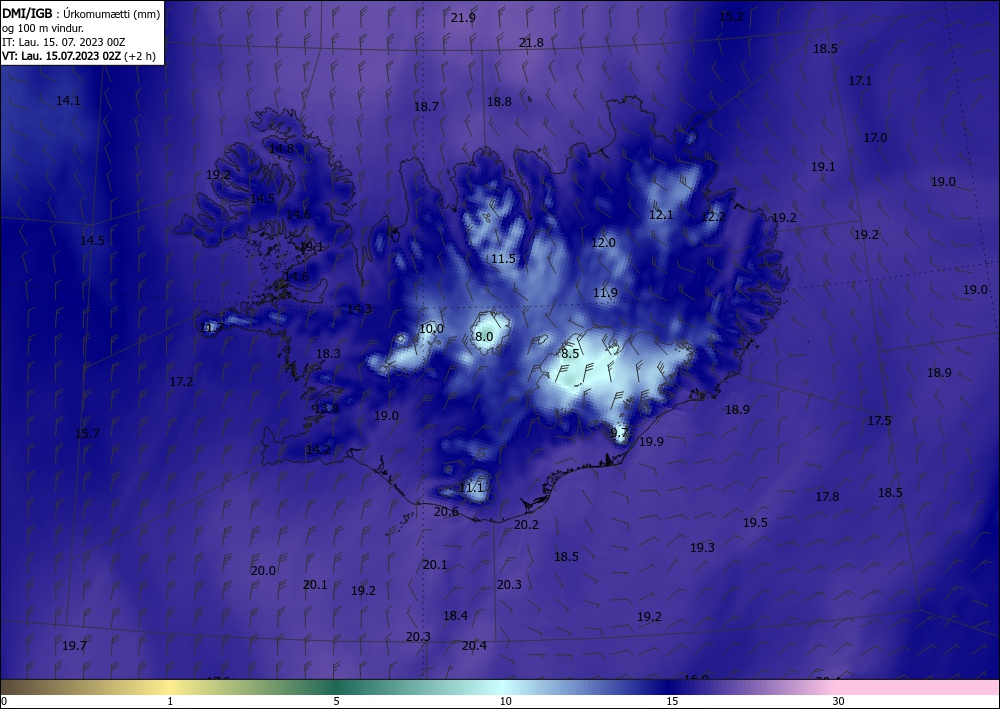
Task: Click the 14.2 value on the map
Action: pyautogui.click(x=318, y=450)
